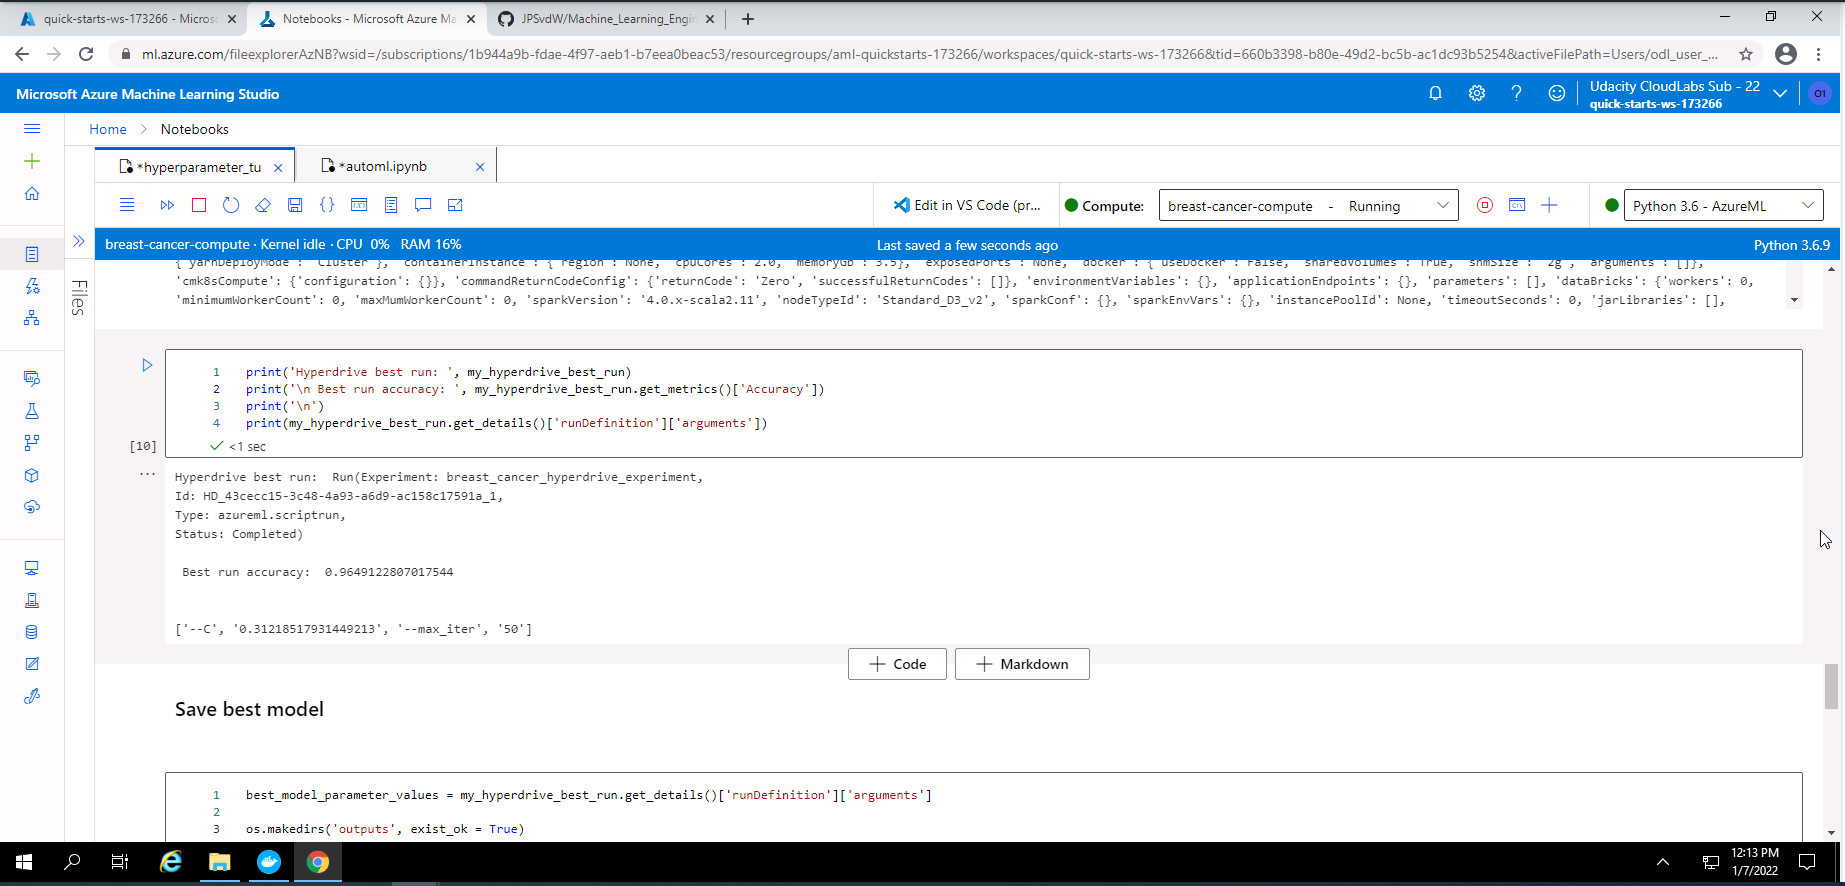Expand the Files pane with double chevron
The height and width of the screenshot is (886, 1845).
pos(79,241)
